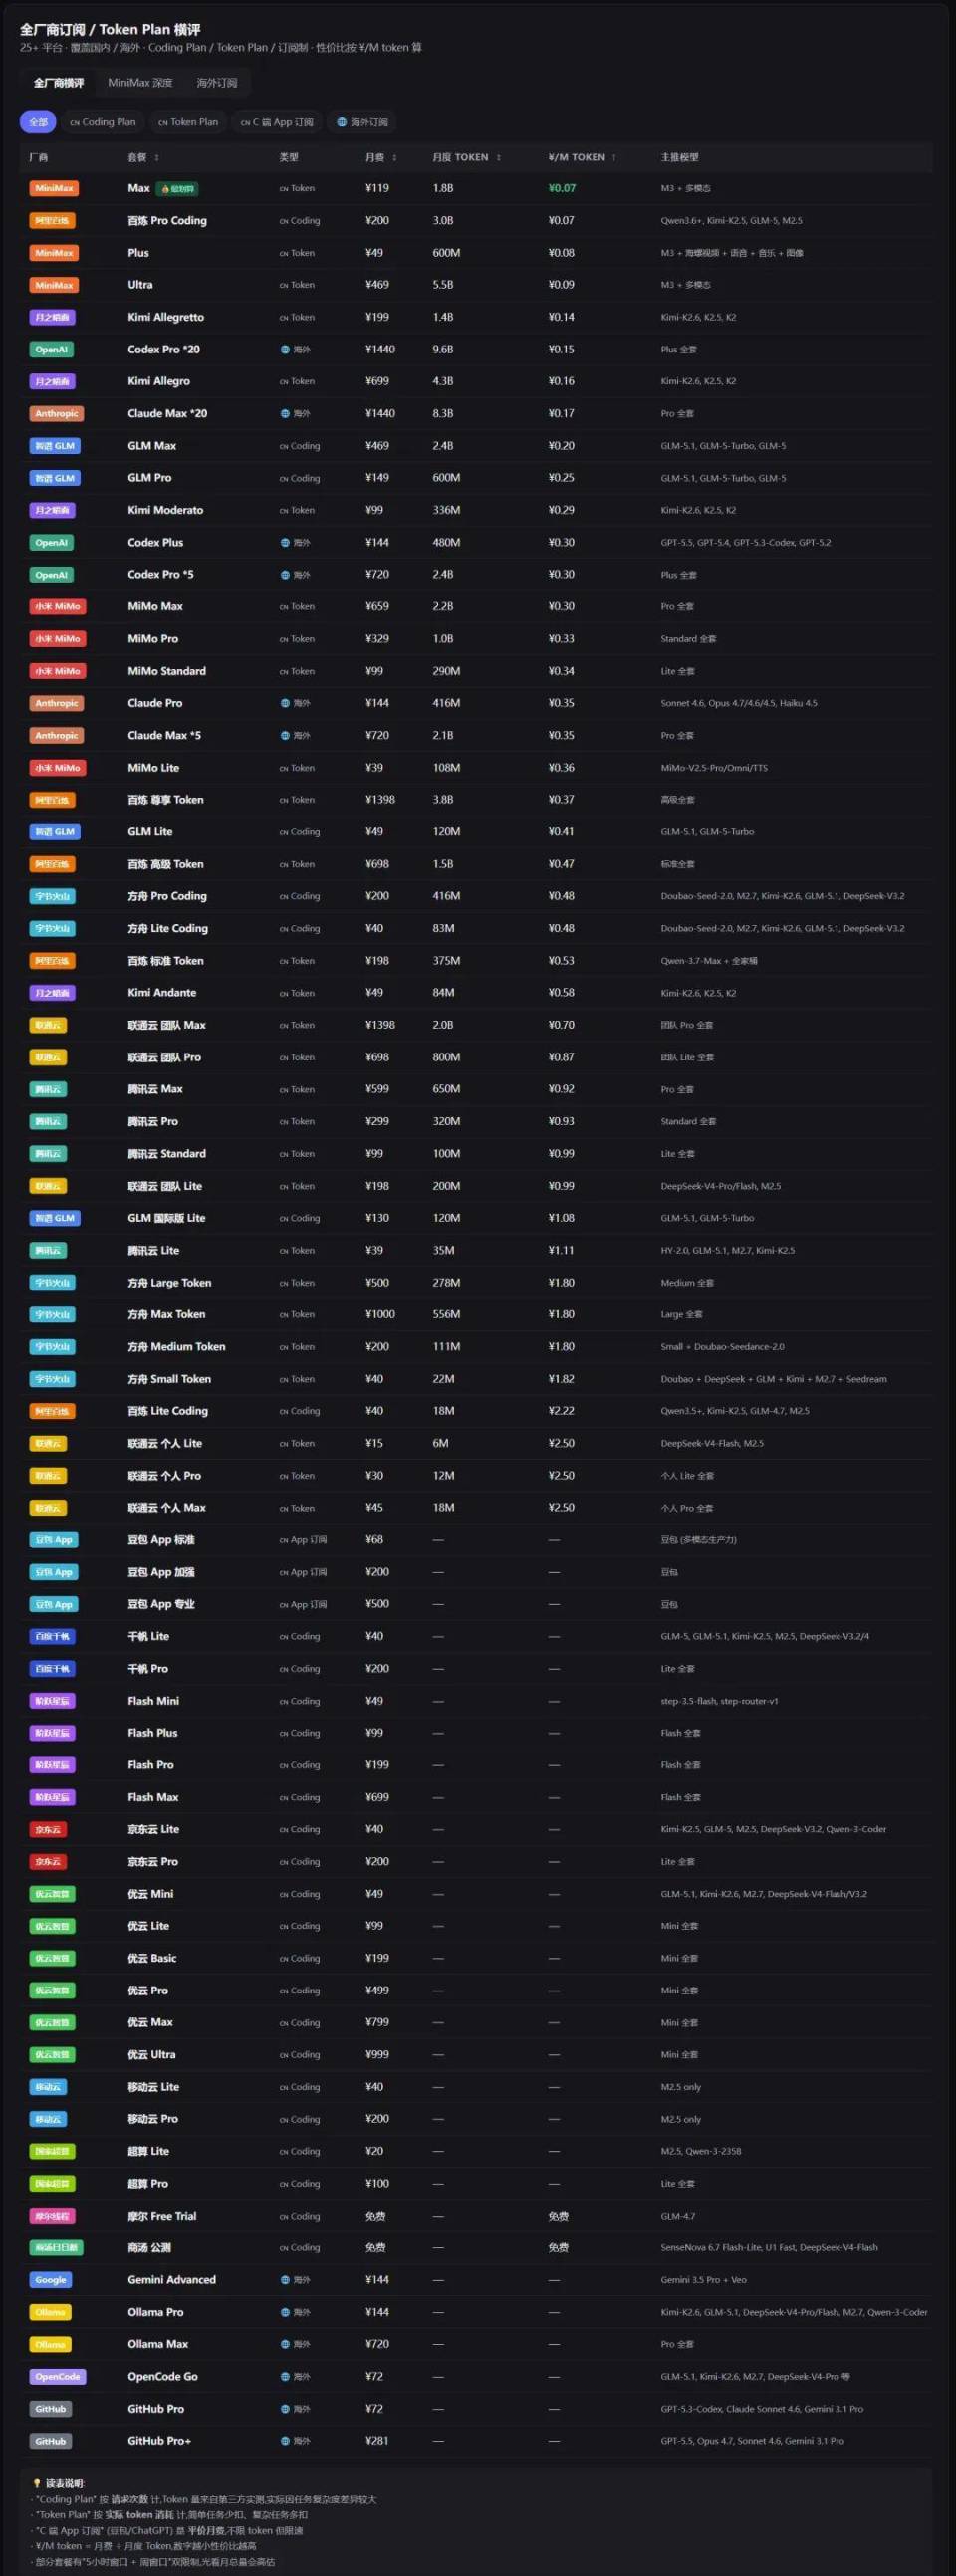Click the globe icon in the Codex Pro *20 row
The width and height of the screenshot is (956, 2576).
tap(285, 350)
